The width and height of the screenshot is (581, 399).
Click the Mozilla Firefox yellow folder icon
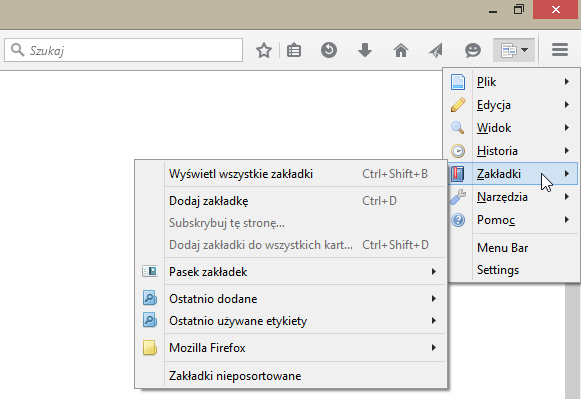tap(150, 348)
